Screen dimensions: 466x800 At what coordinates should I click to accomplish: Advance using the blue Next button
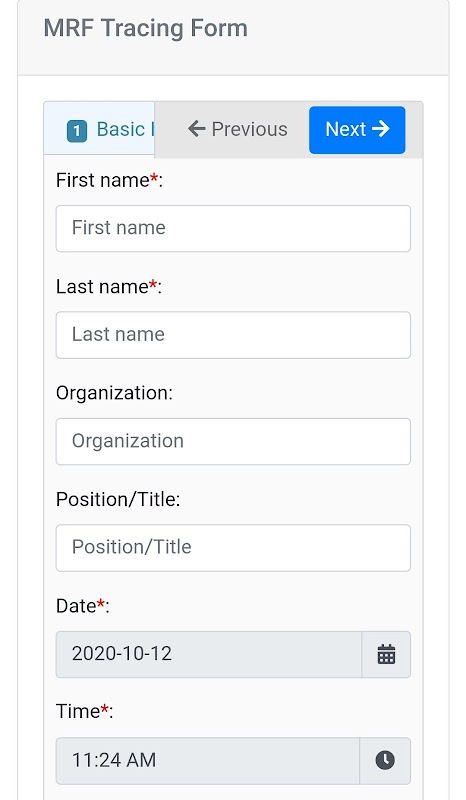(357, 130)
